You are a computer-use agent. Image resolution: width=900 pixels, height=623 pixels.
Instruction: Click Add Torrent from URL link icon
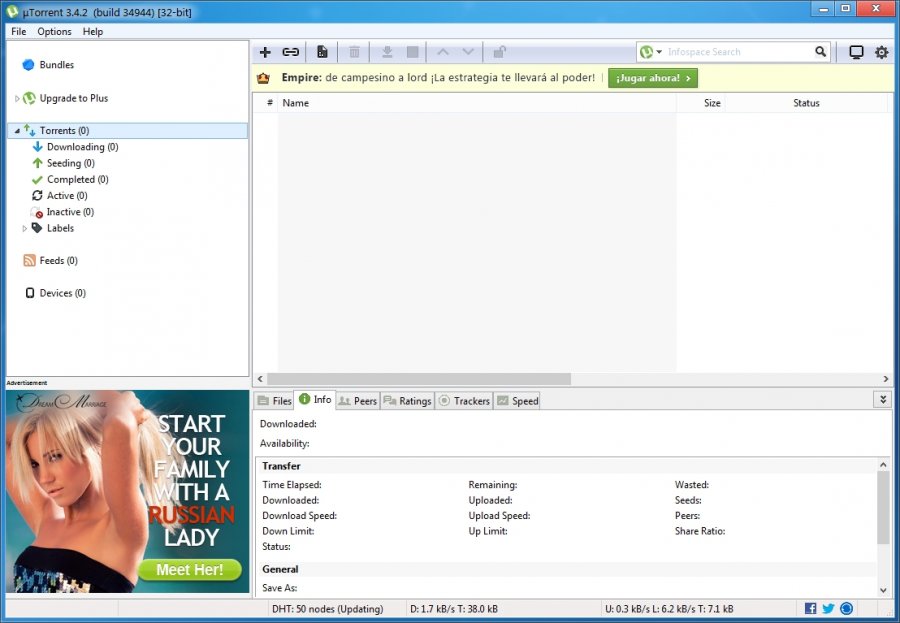pyautogui.click(x=290, y=52)
